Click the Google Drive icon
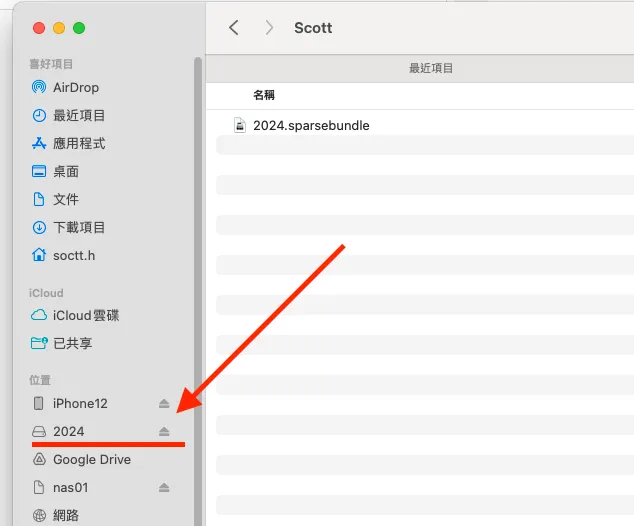 39,459
